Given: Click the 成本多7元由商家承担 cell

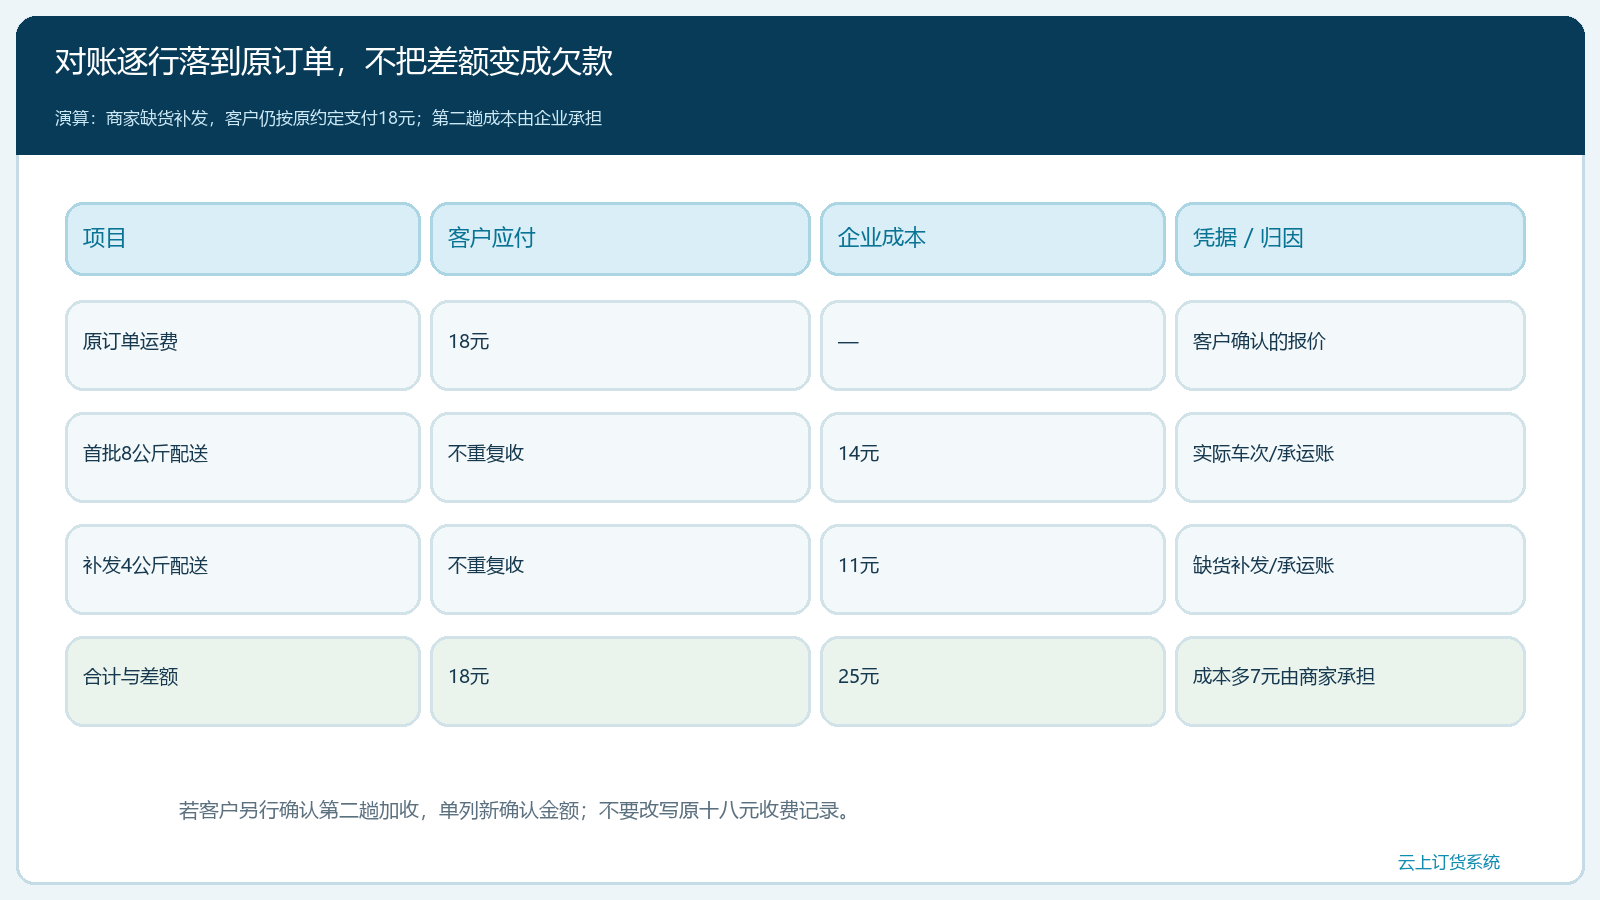Looking at the screenshot, I should pos(1350,681).
